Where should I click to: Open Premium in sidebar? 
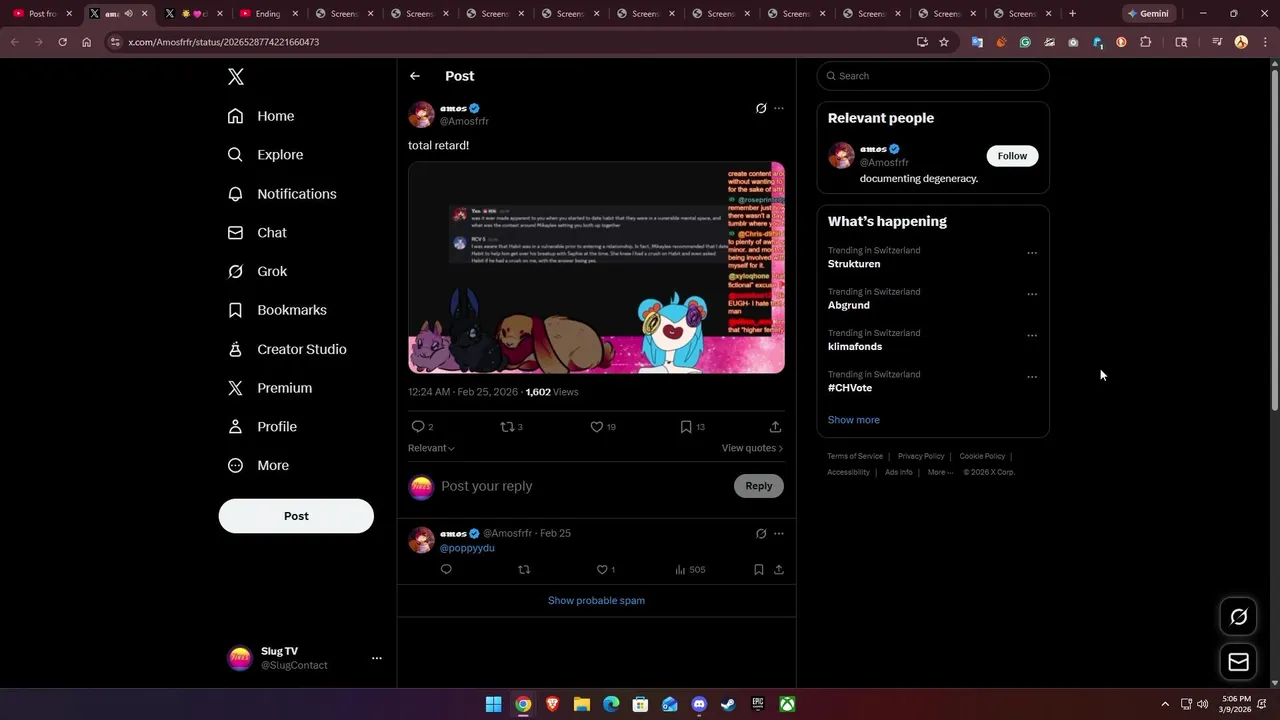pos(270,388)
